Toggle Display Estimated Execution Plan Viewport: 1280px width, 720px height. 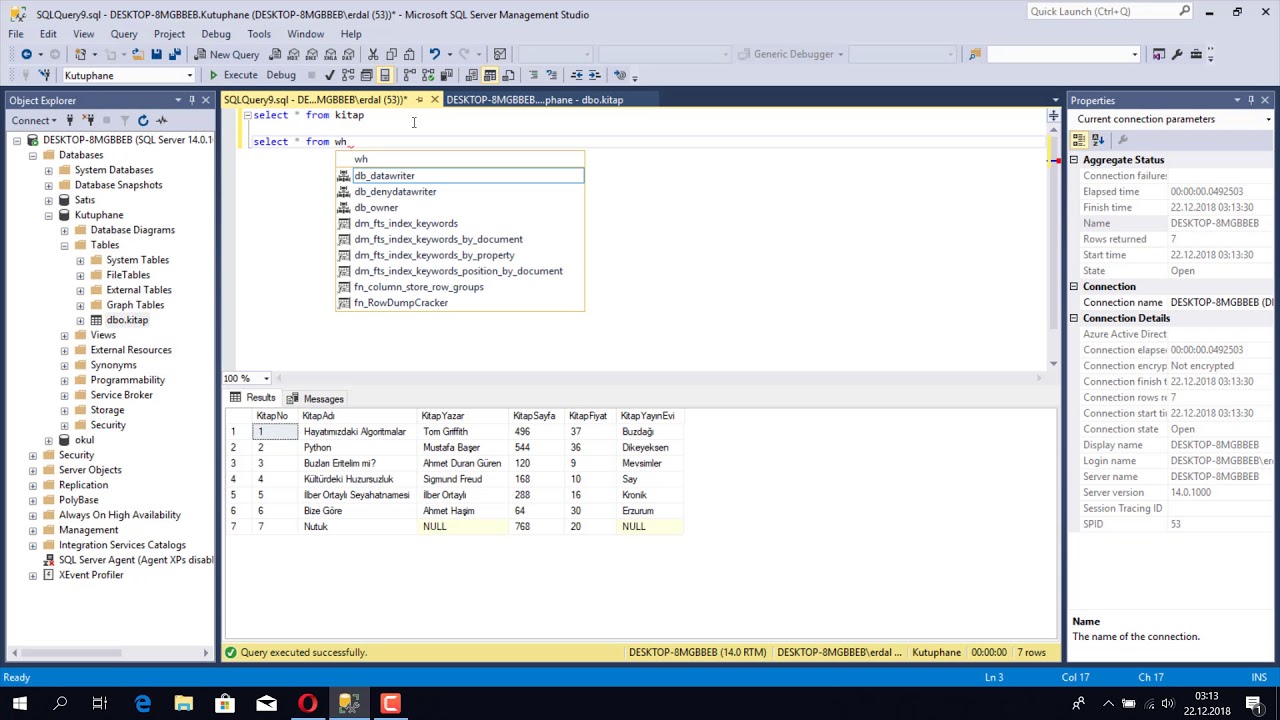pyautogui.click(x=348, y=75)
